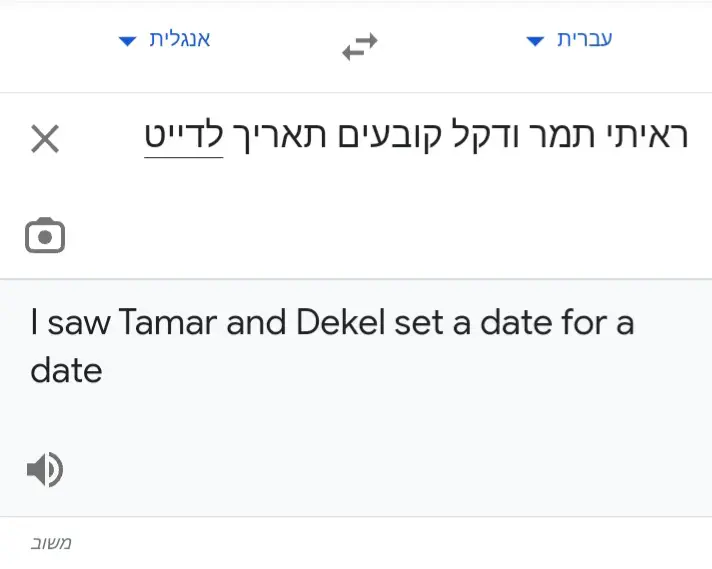Image resolution: width=712 pixels, height=569 pixels.
Task: Open camera translation
Action: click(x=45, y=236)
